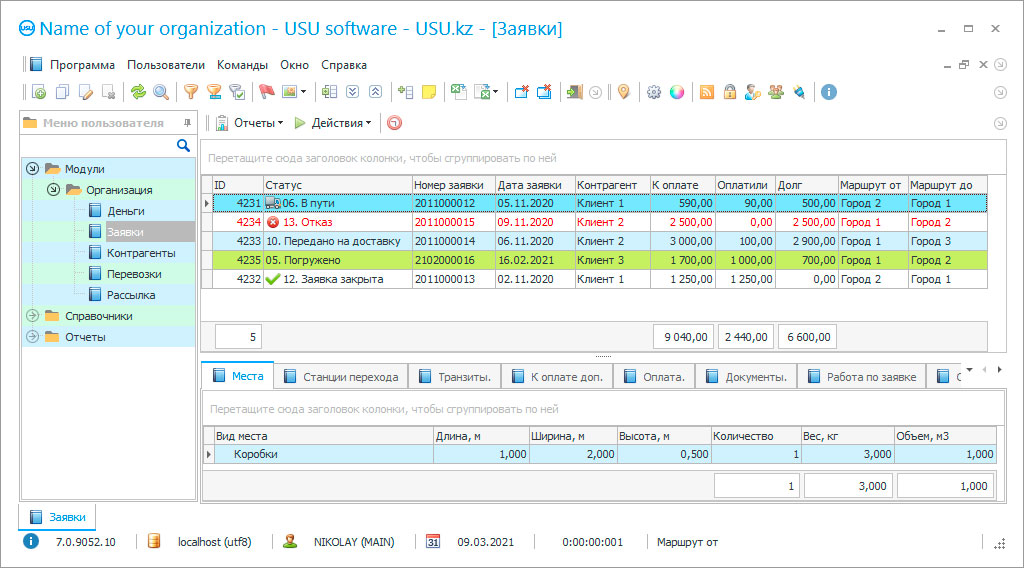Click the close all windows toolbar icon
1024x568 pixels.
pos(545,92)
